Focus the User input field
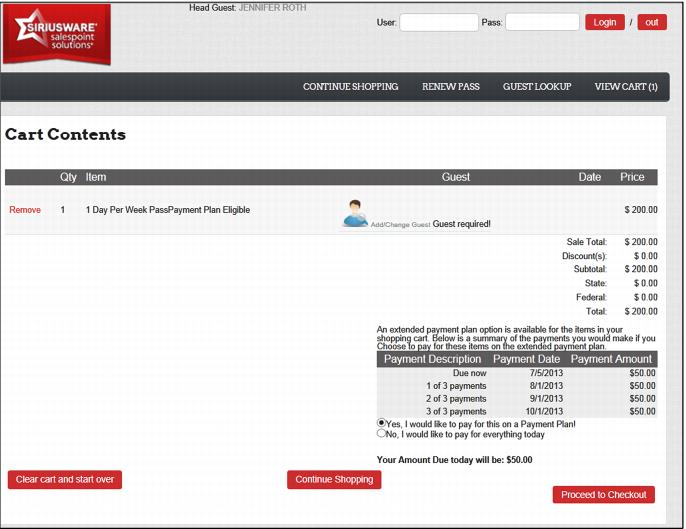The height and width of the screenshot is (529, 686). (439, 22)
